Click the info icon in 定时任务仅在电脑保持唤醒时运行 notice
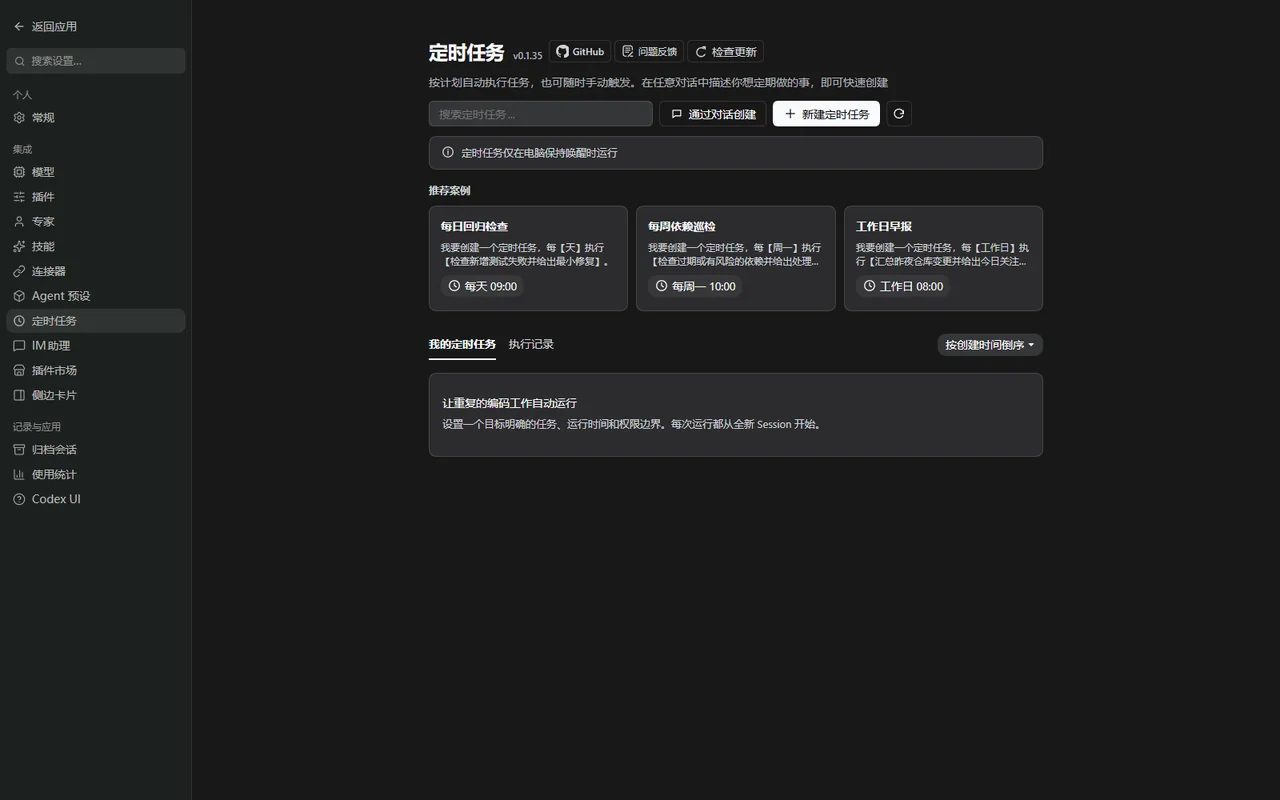The image size is (1280, 800). [x=448, y=153]
